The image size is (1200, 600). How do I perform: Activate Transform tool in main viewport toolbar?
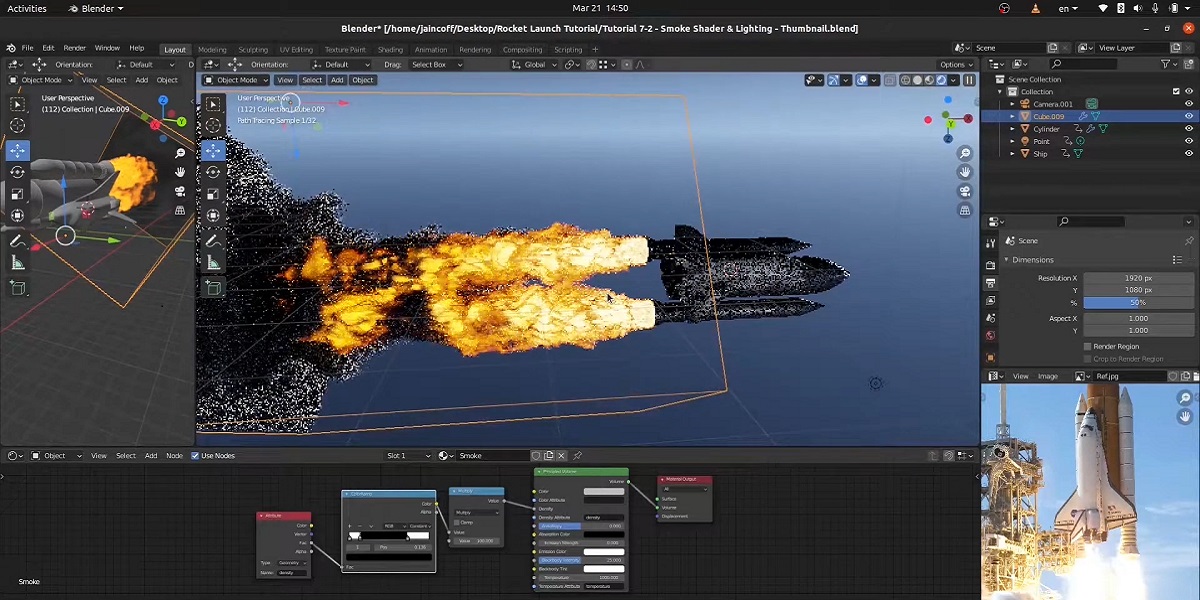pos(213,217)
